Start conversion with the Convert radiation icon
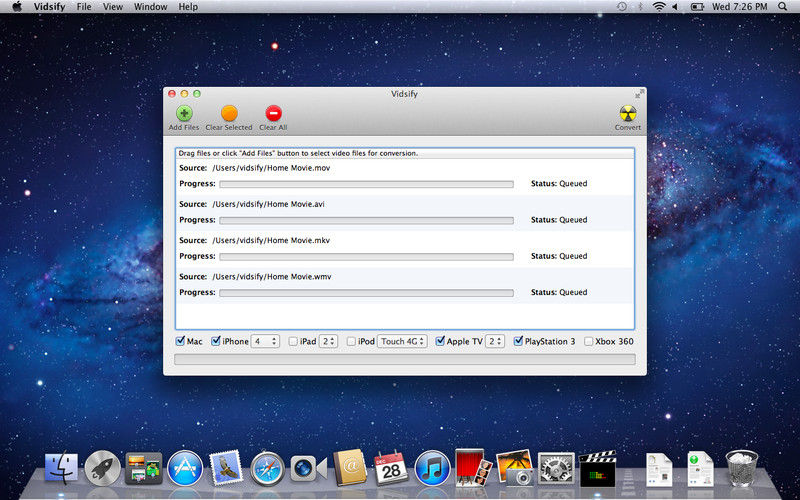This screenshot has height=500, width=800. click(x=628, y=113)
